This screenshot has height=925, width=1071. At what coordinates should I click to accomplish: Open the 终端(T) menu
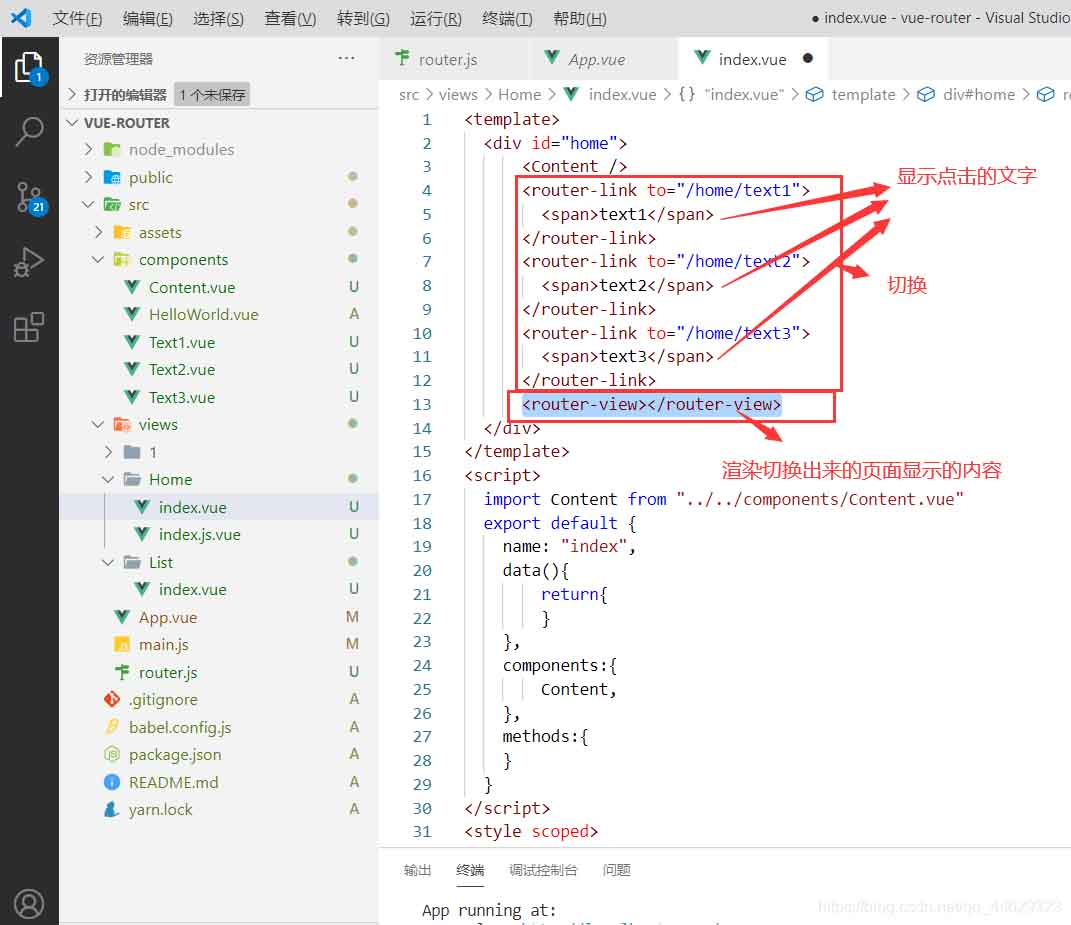click(507, 18)
